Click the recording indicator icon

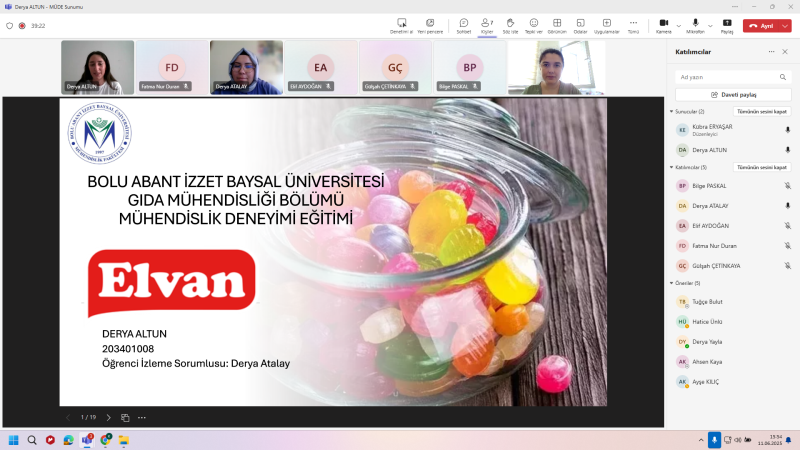(22, 26)
